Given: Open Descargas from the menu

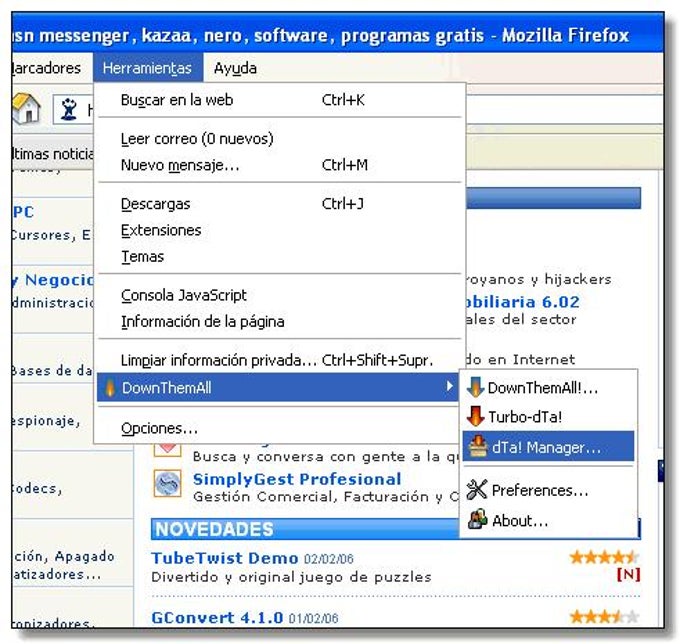Looking at the screenshot, I should pos(280,204).
